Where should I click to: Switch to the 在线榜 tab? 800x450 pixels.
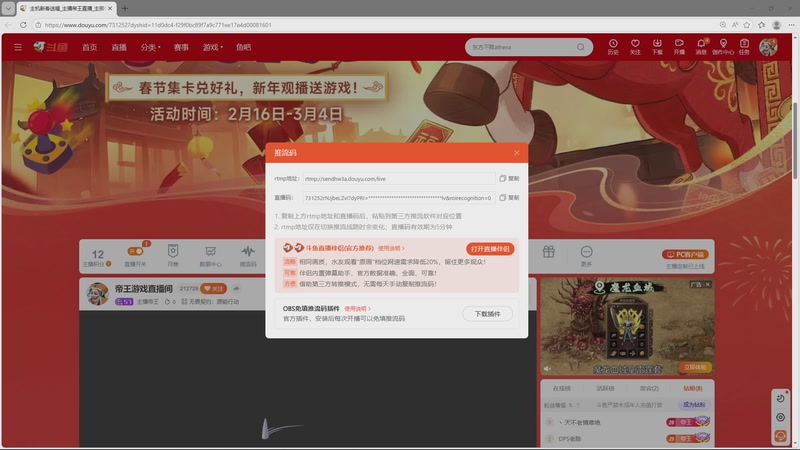click(562, 388)
